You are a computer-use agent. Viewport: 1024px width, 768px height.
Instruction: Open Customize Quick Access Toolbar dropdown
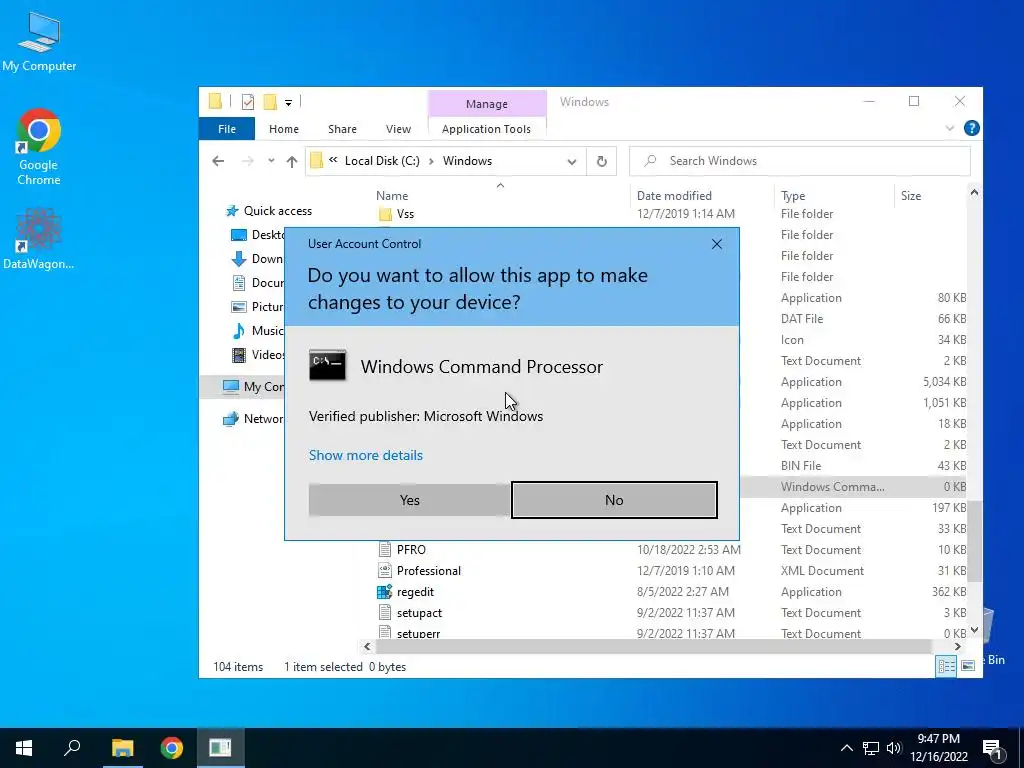coord(288,103)
